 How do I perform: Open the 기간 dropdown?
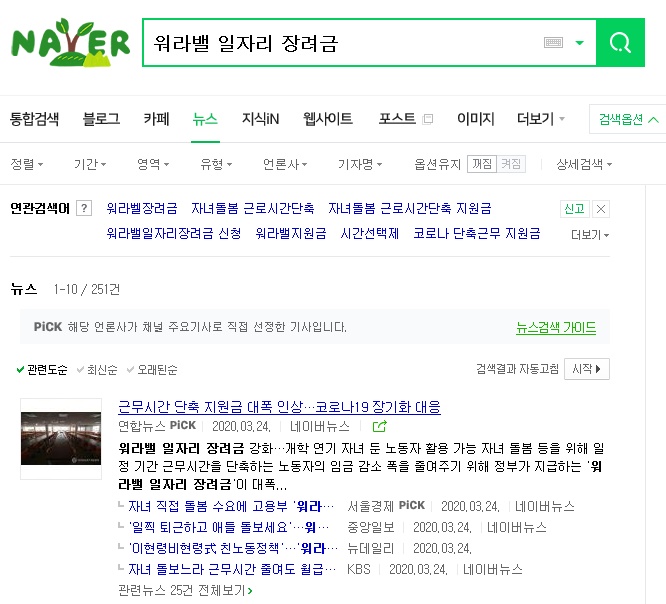click(x=90, y=164)
